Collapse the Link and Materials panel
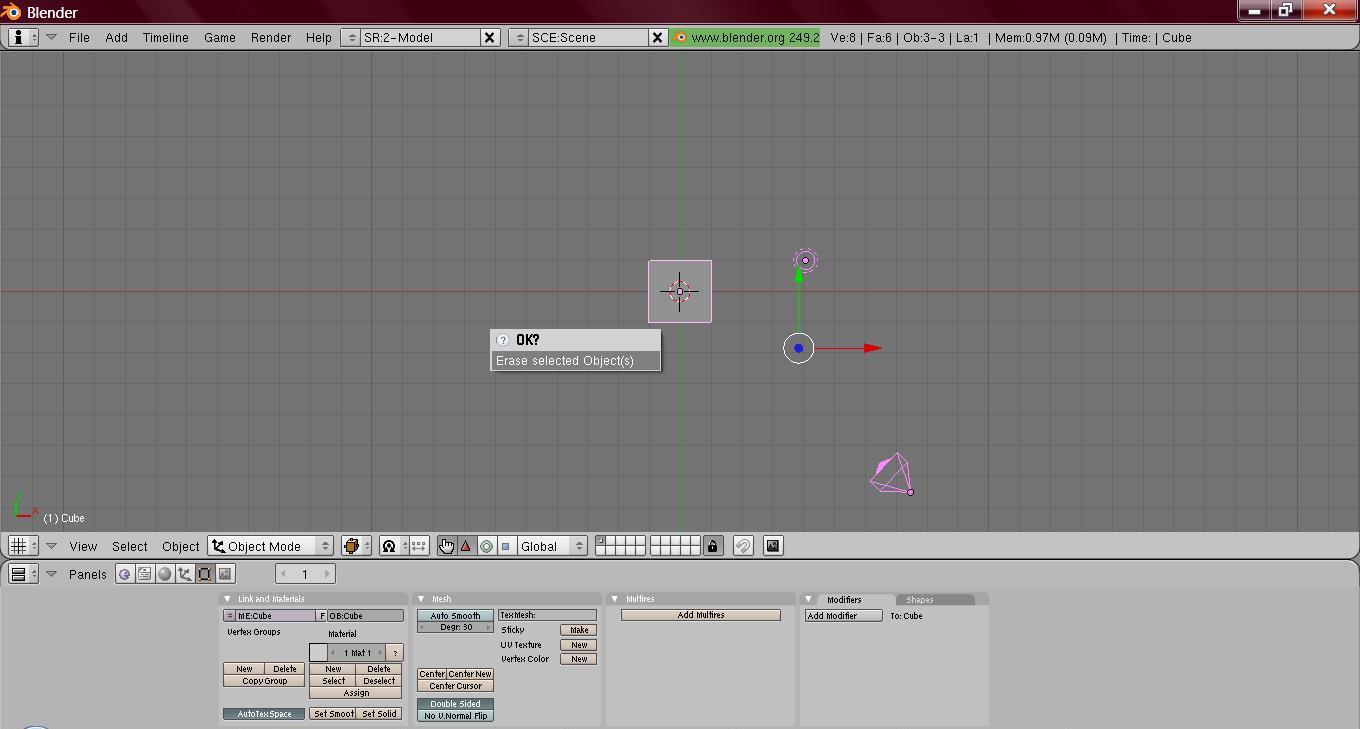1360x729 pixels. (227, 599)
